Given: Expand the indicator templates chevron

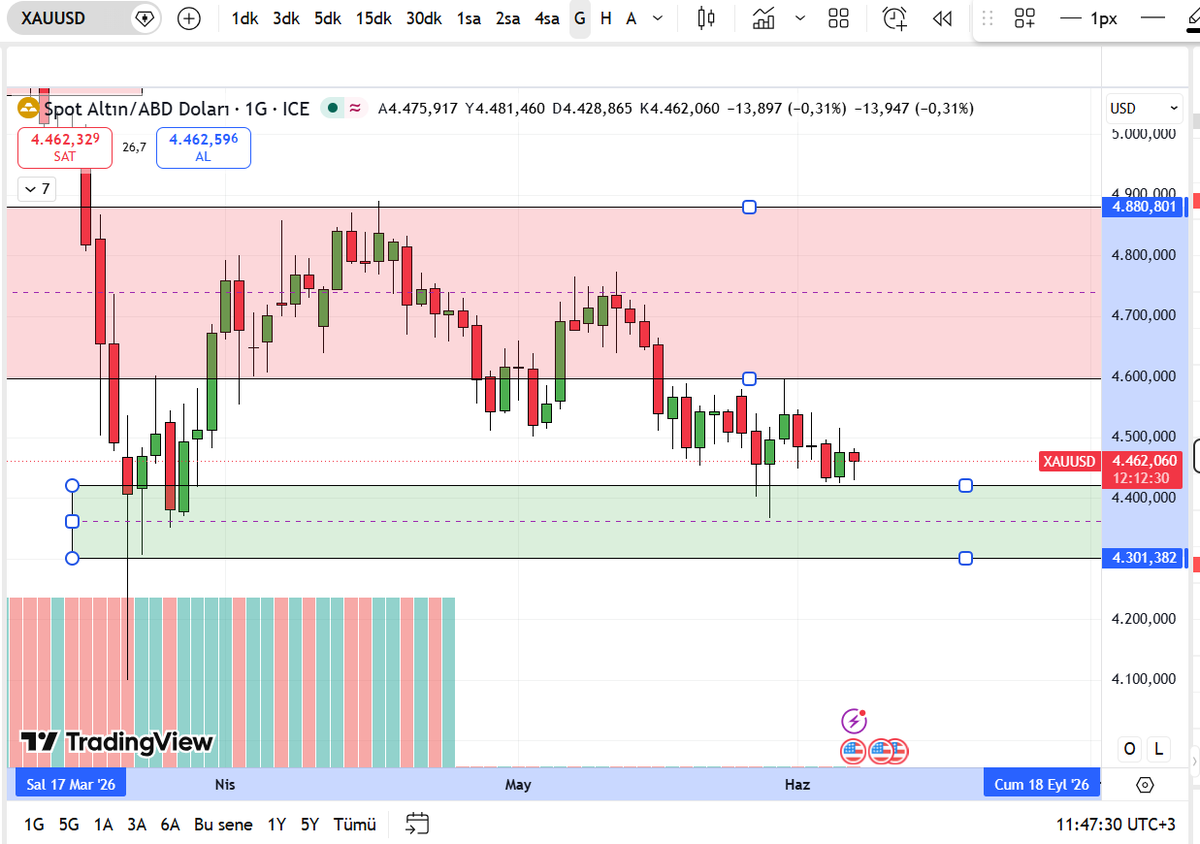Looking at the screenshot, I should click(799, 18).
